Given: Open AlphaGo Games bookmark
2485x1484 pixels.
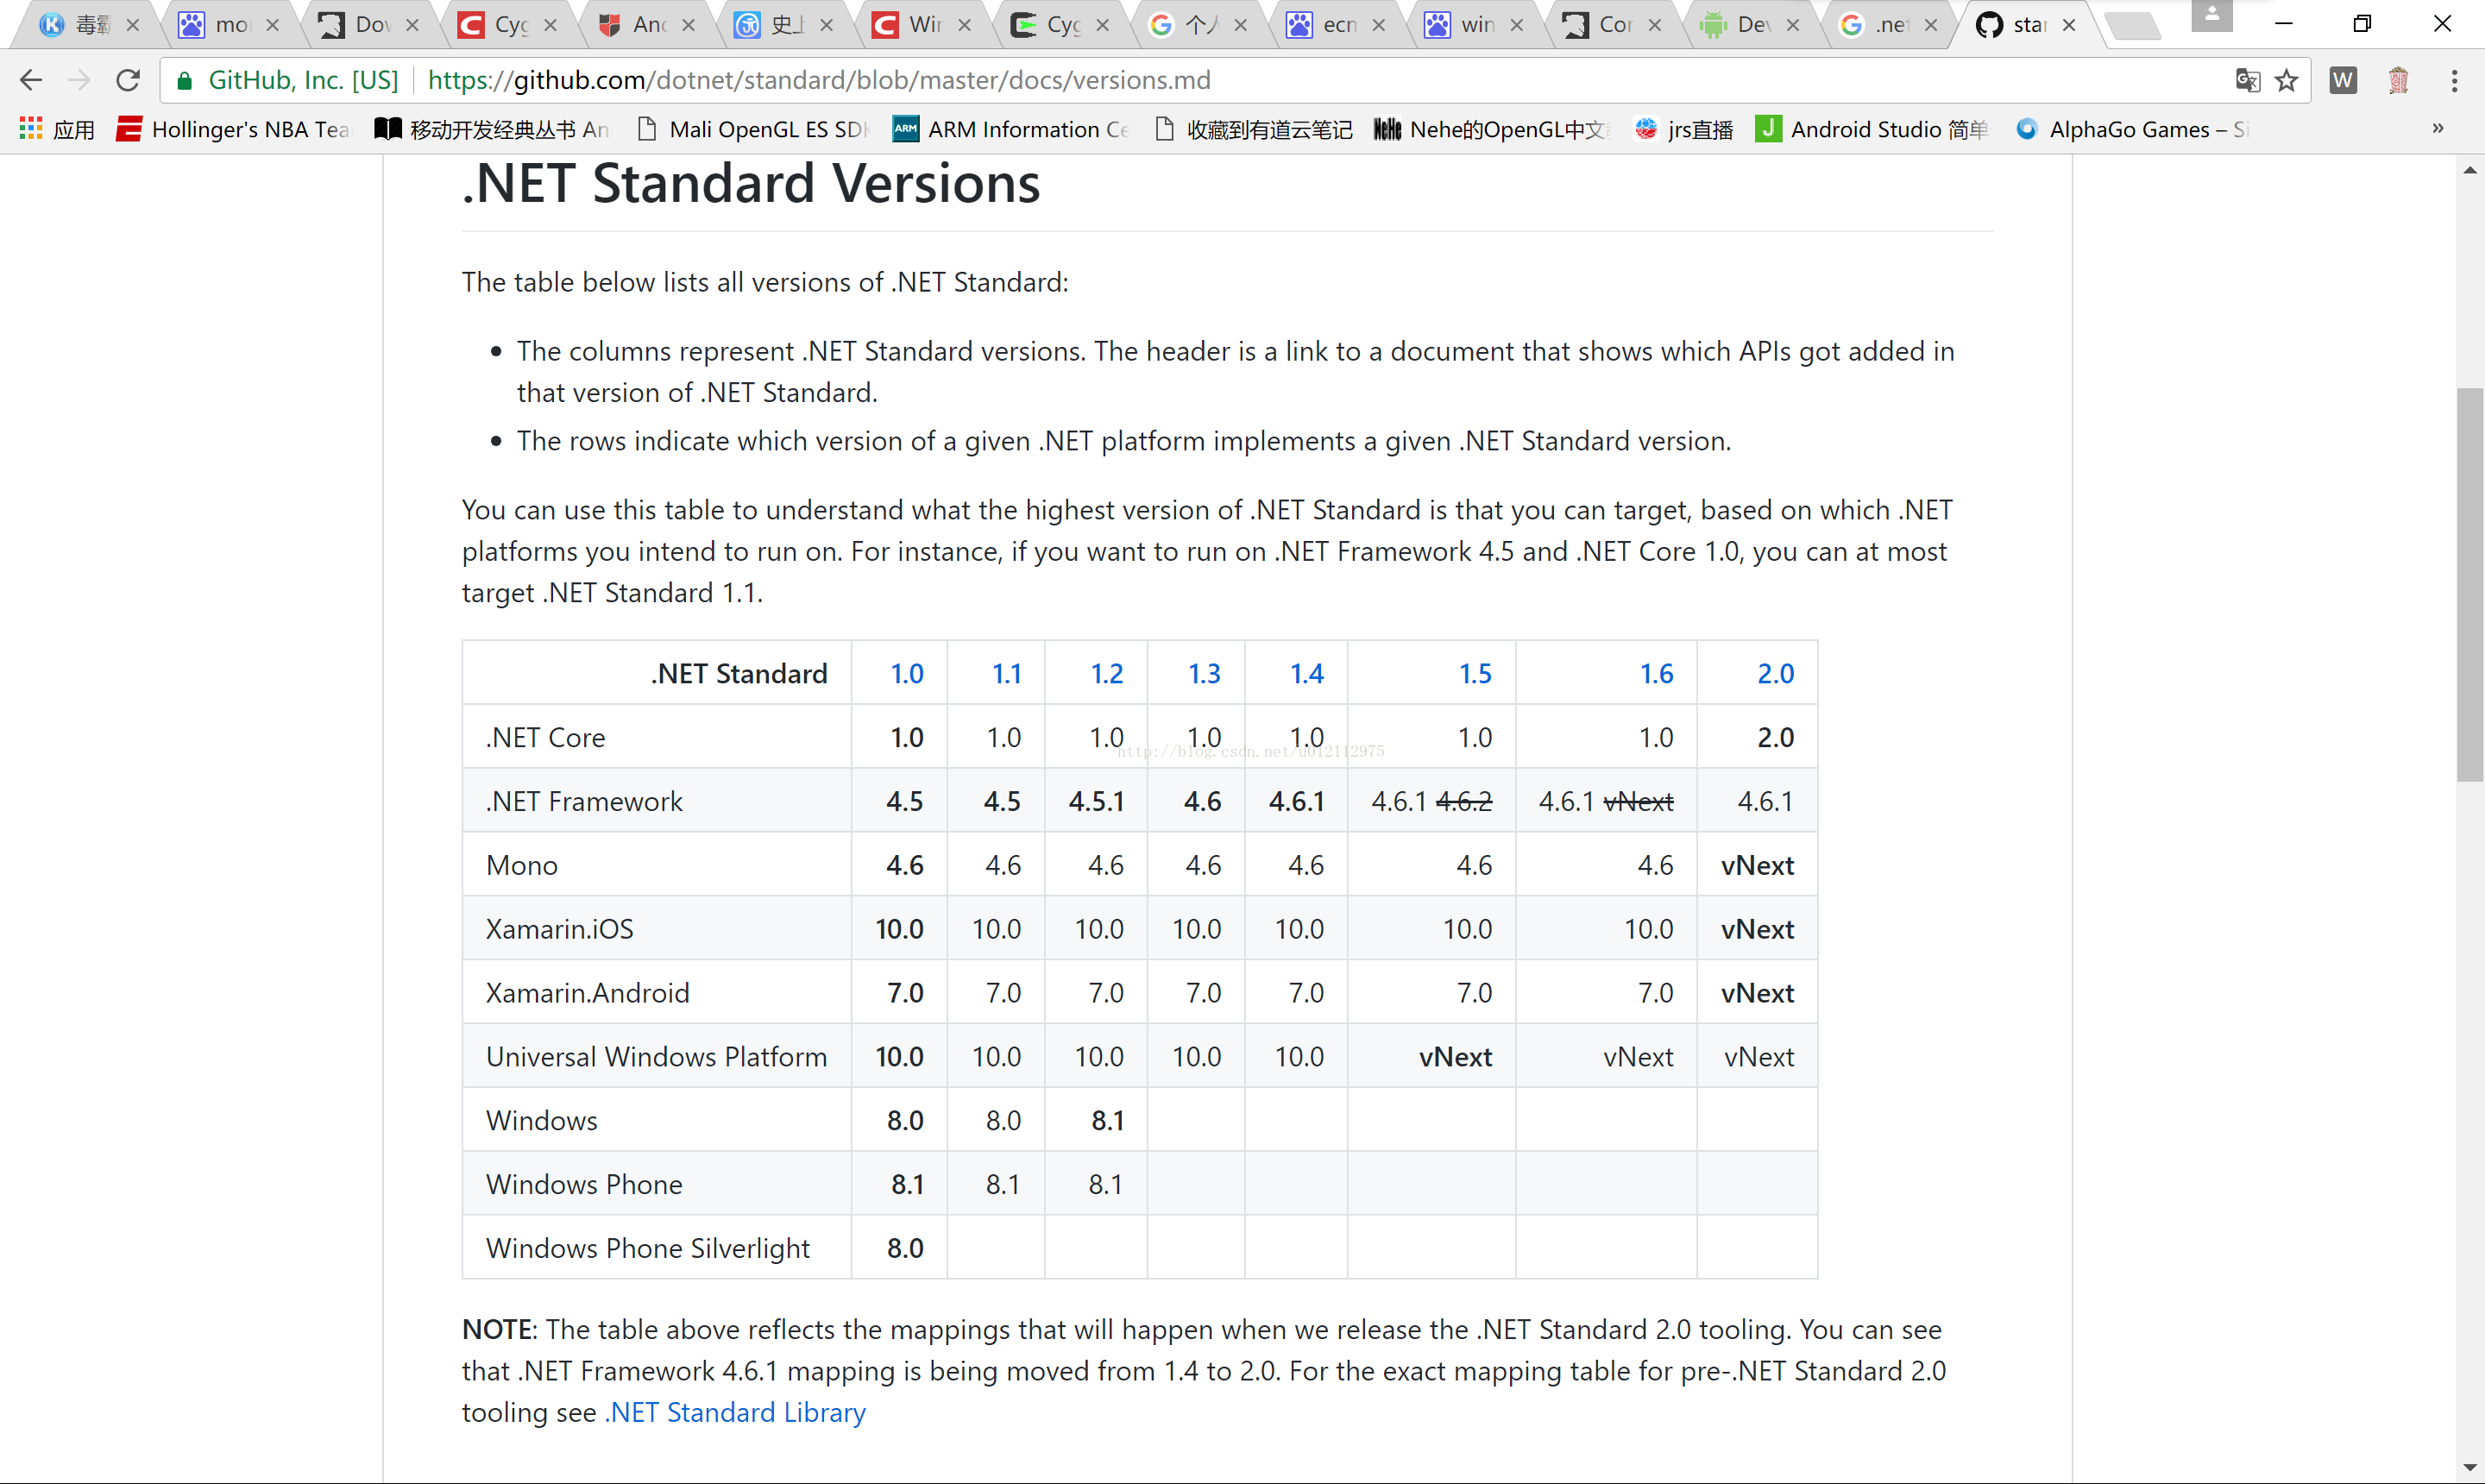Looking at the screenshot, I should tap(2133, 129).
